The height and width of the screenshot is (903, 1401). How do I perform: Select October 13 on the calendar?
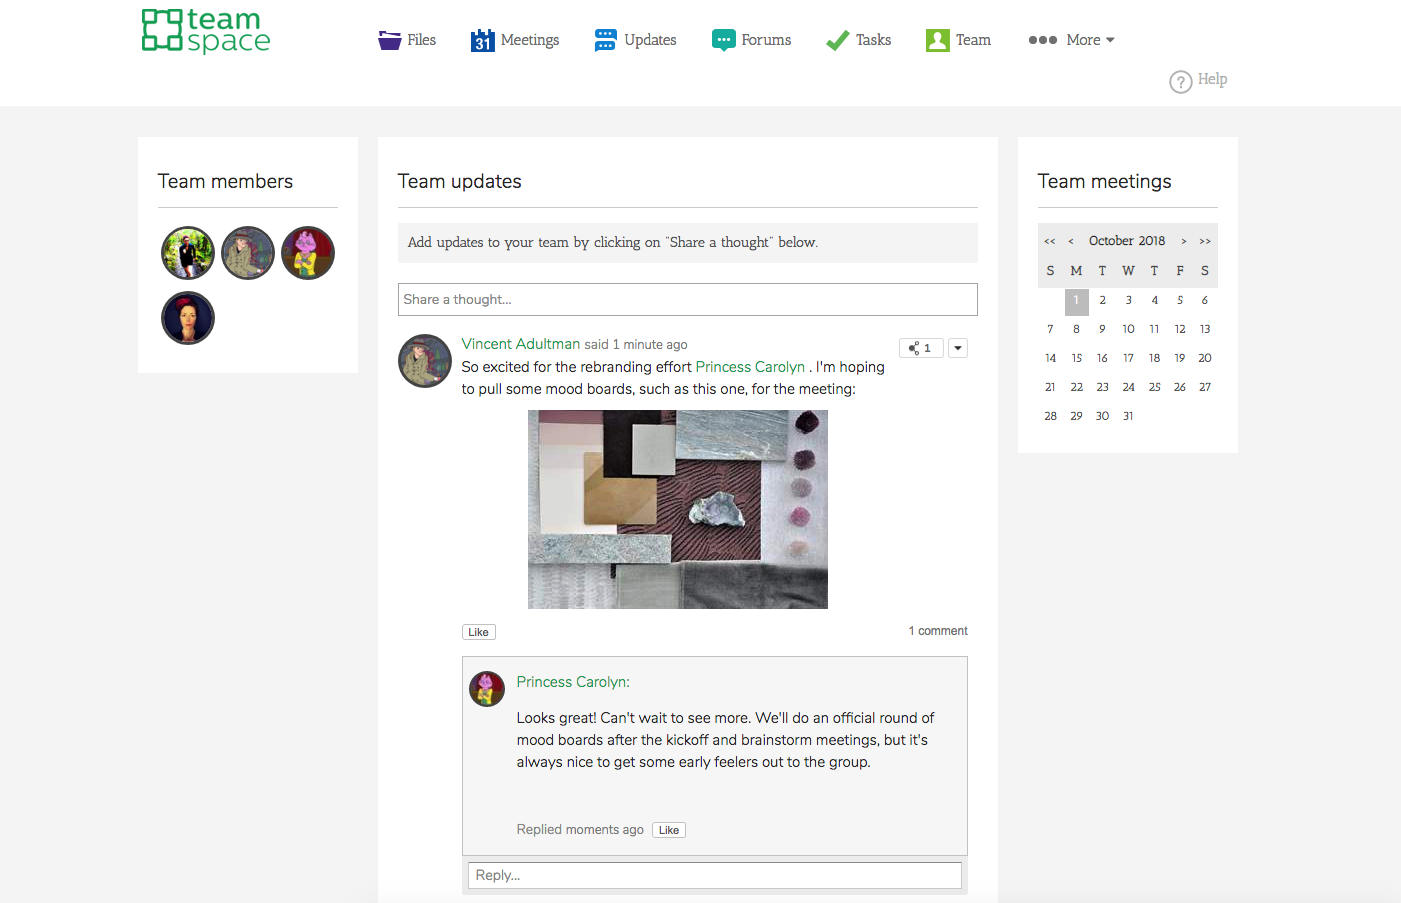[1205, 329]
